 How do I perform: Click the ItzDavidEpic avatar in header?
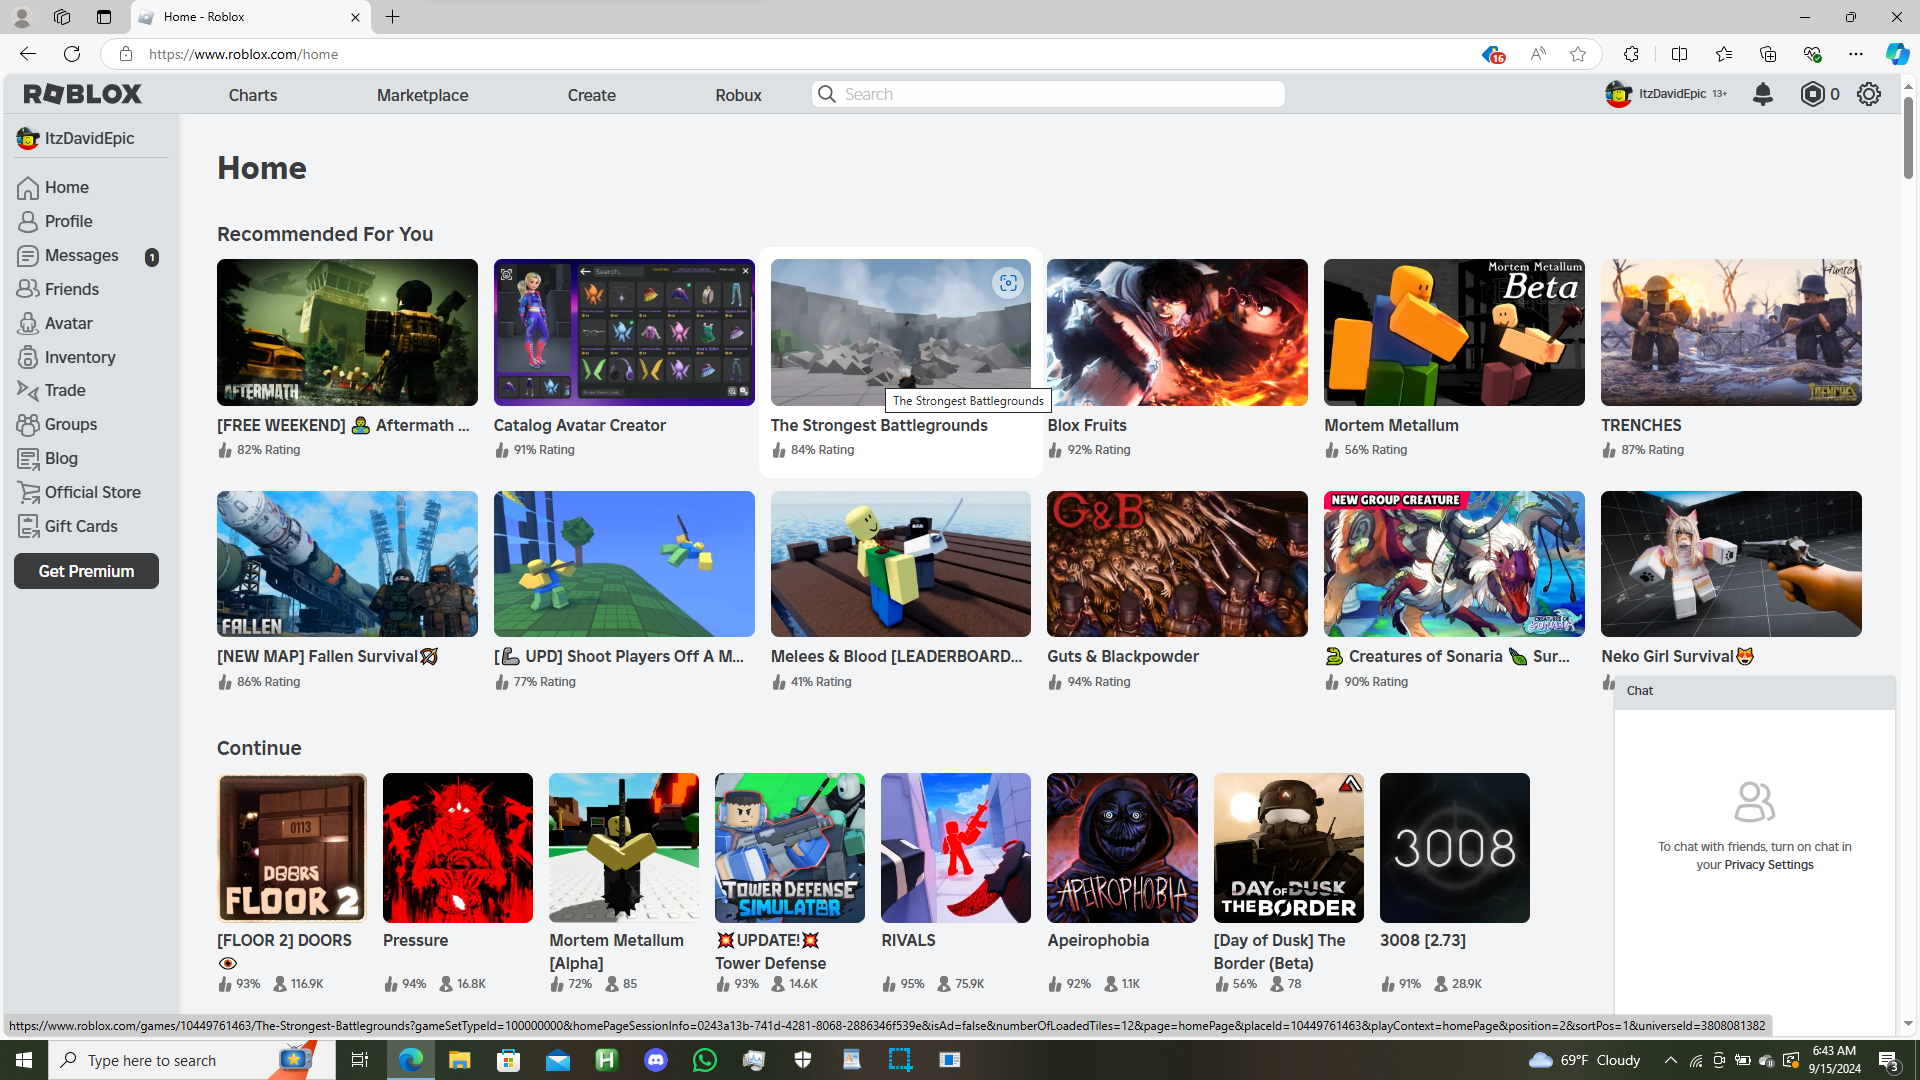point(1619,94)
